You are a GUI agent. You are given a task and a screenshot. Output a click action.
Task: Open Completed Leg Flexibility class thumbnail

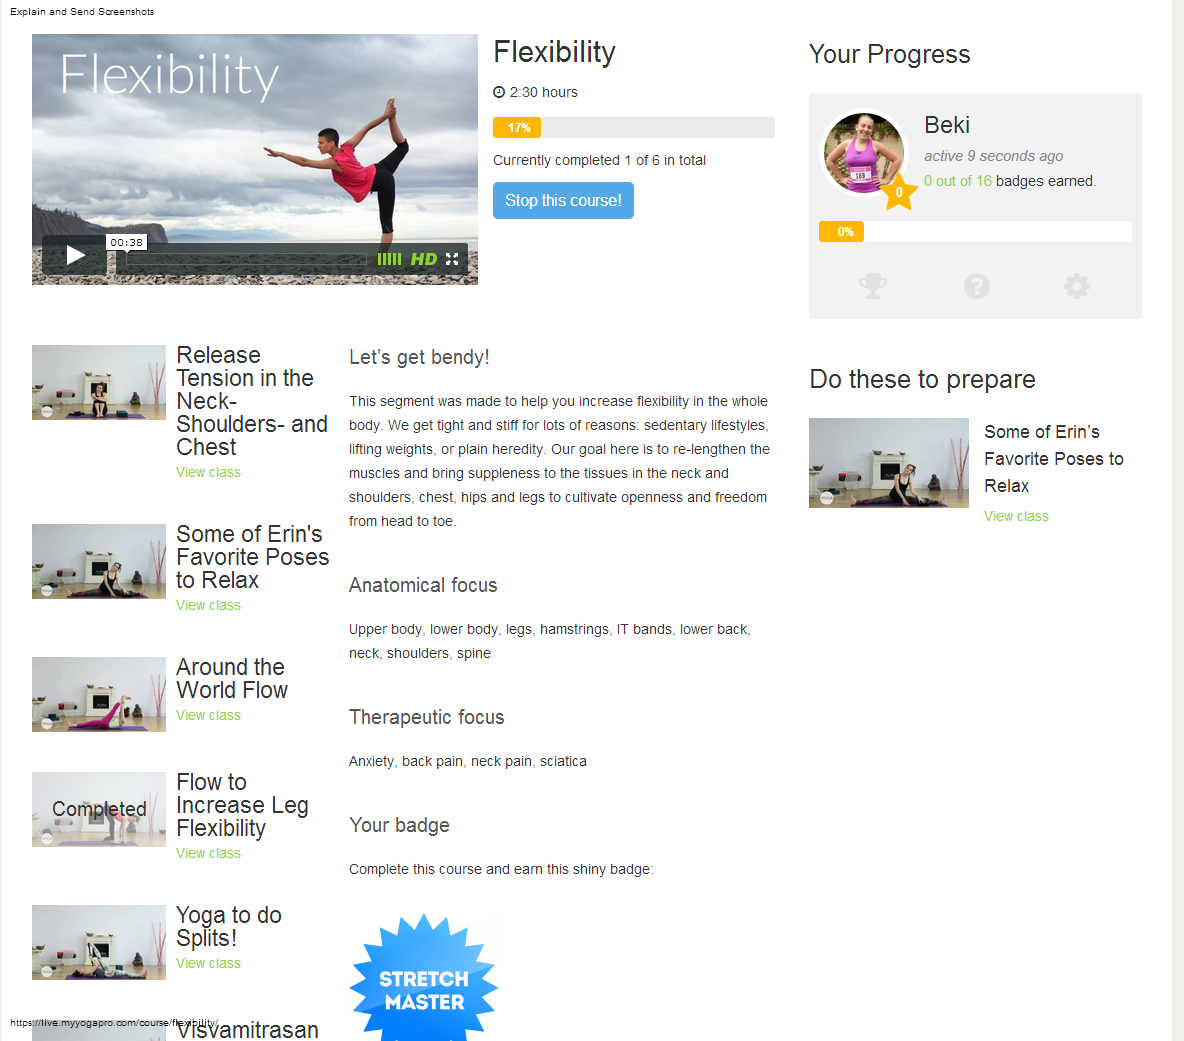[99, 809]
